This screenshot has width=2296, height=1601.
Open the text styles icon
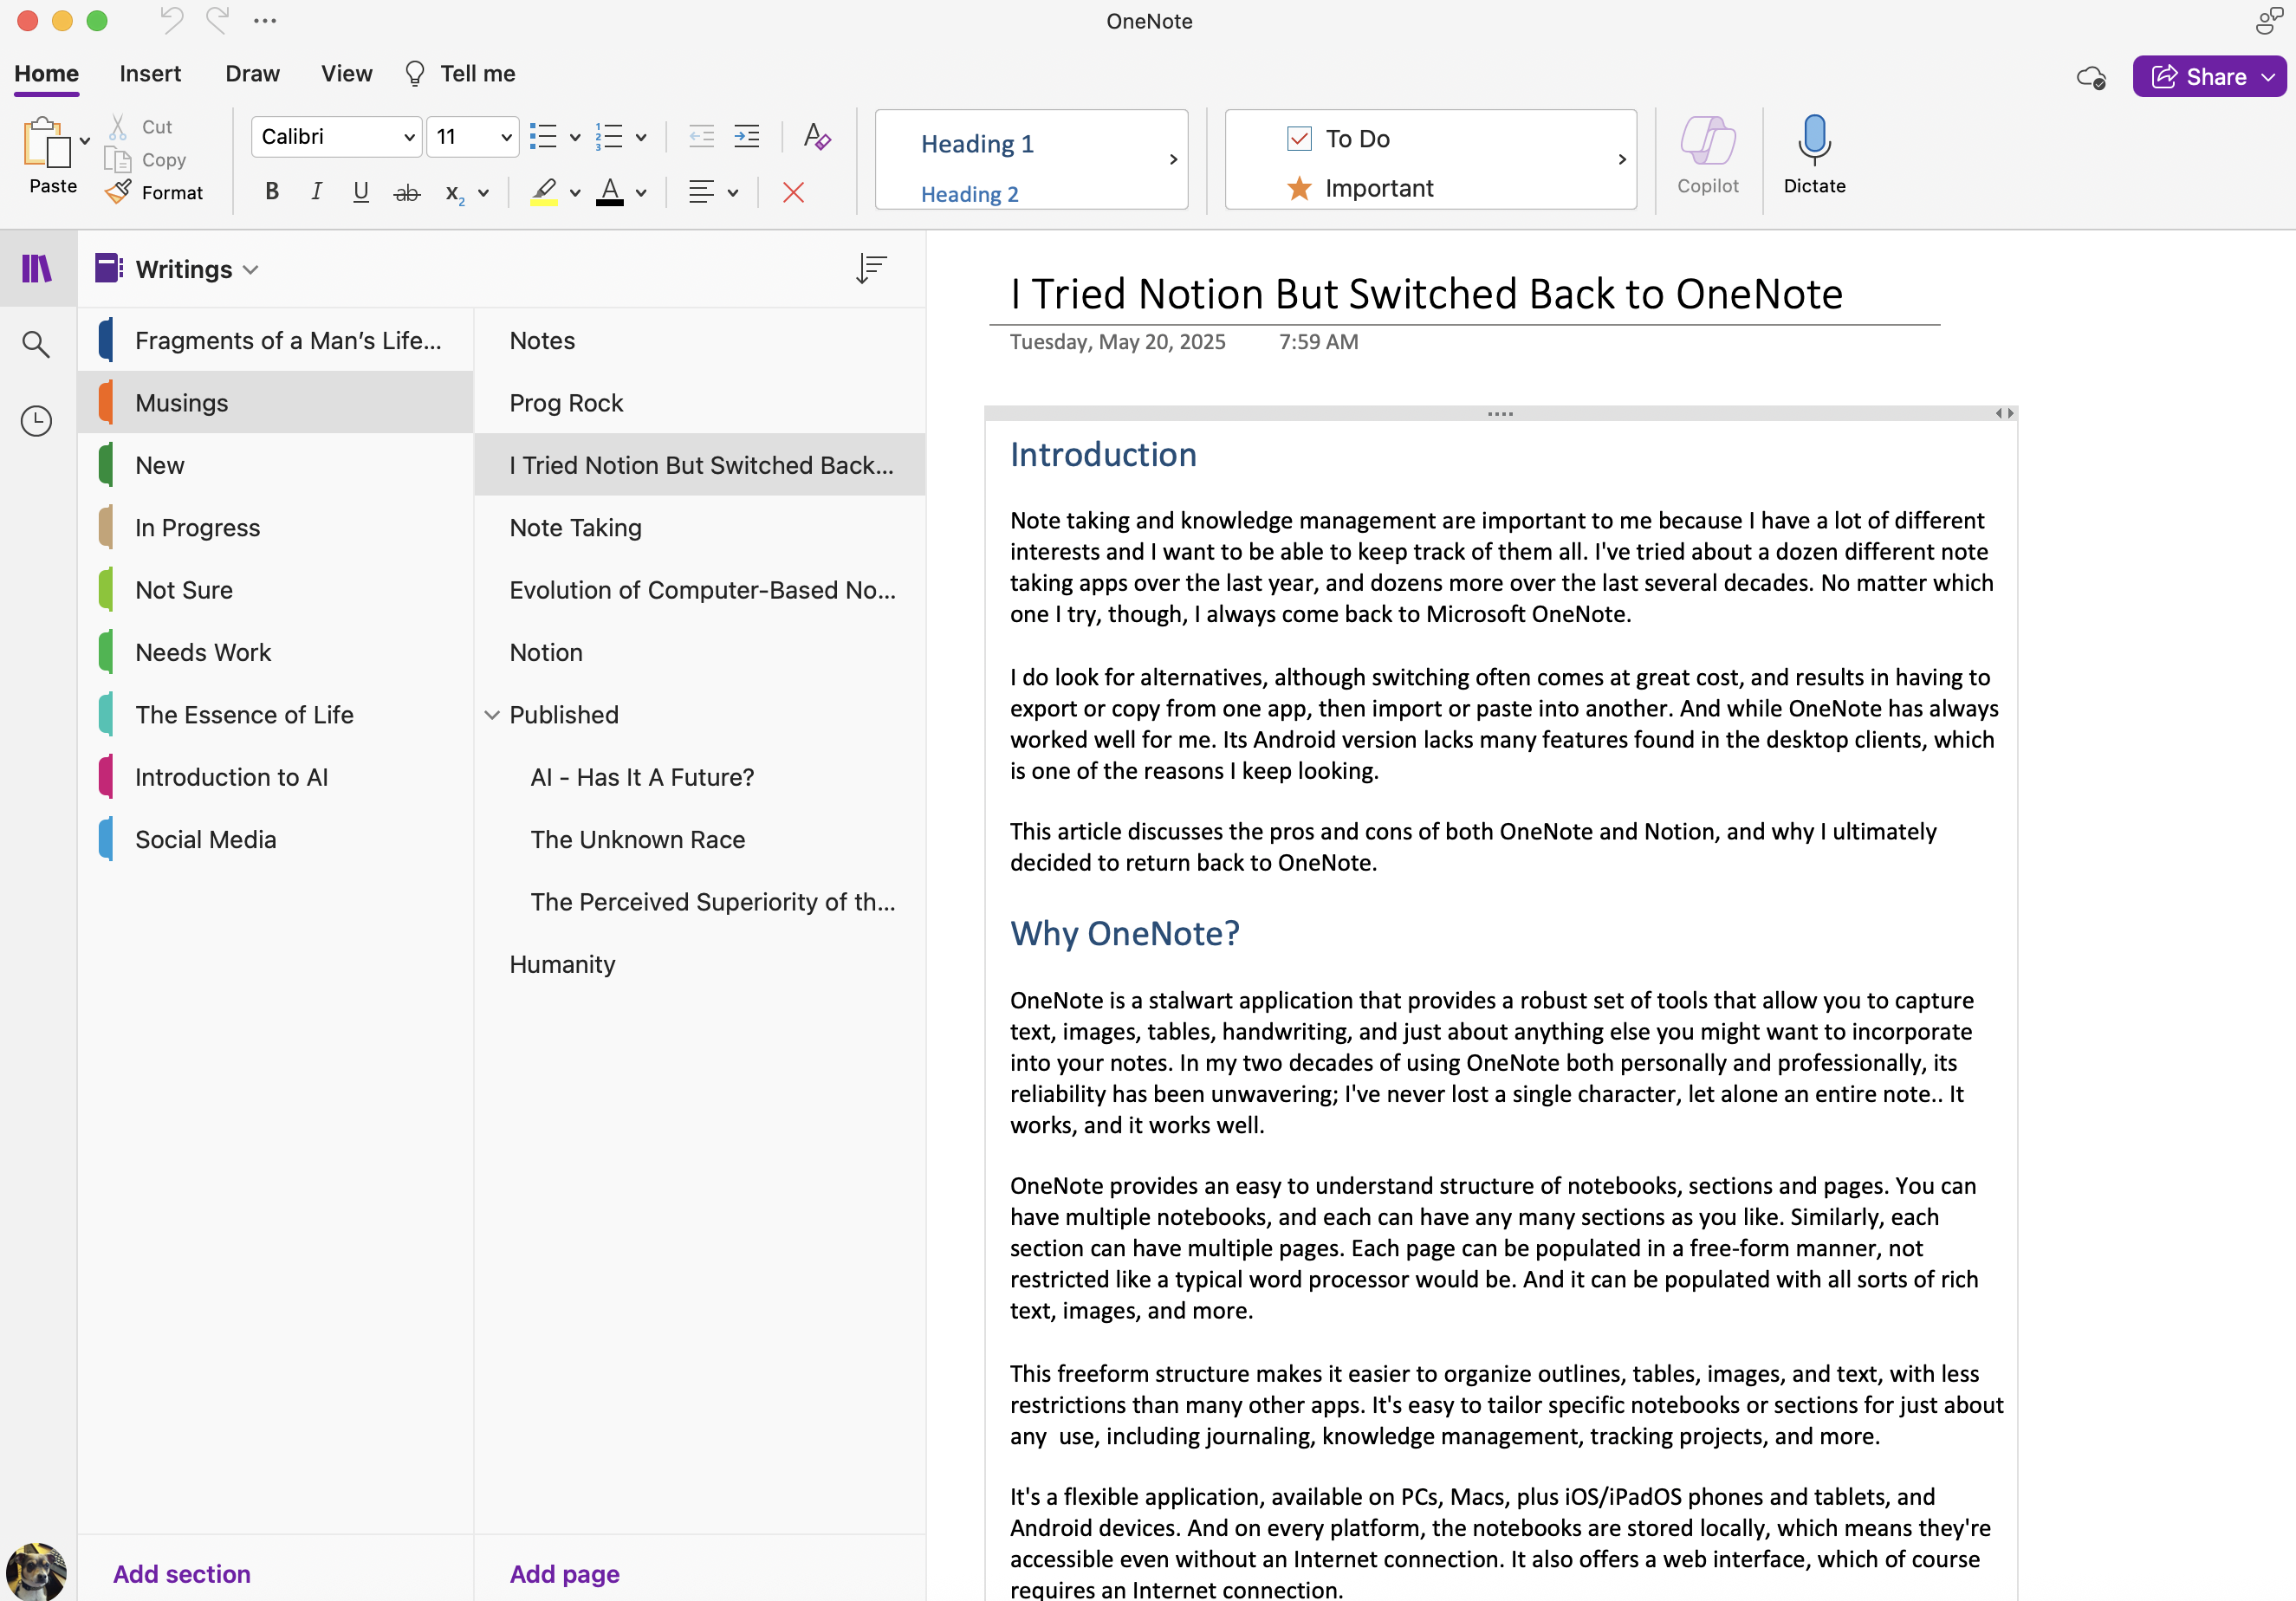817,136
